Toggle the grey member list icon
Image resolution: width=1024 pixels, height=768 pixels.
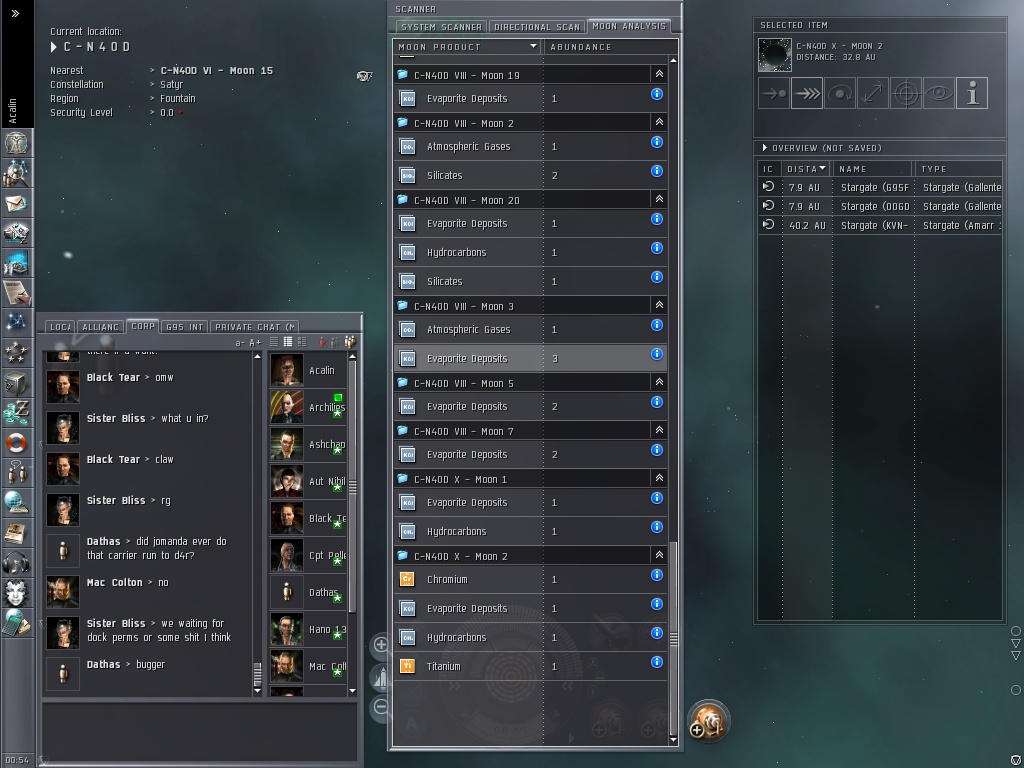click(335, 342)
